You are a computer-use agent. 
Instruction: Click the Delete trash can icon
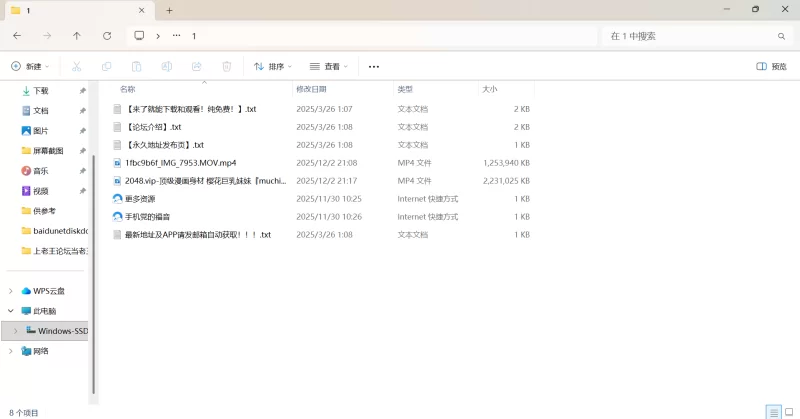tap(227, 67)
